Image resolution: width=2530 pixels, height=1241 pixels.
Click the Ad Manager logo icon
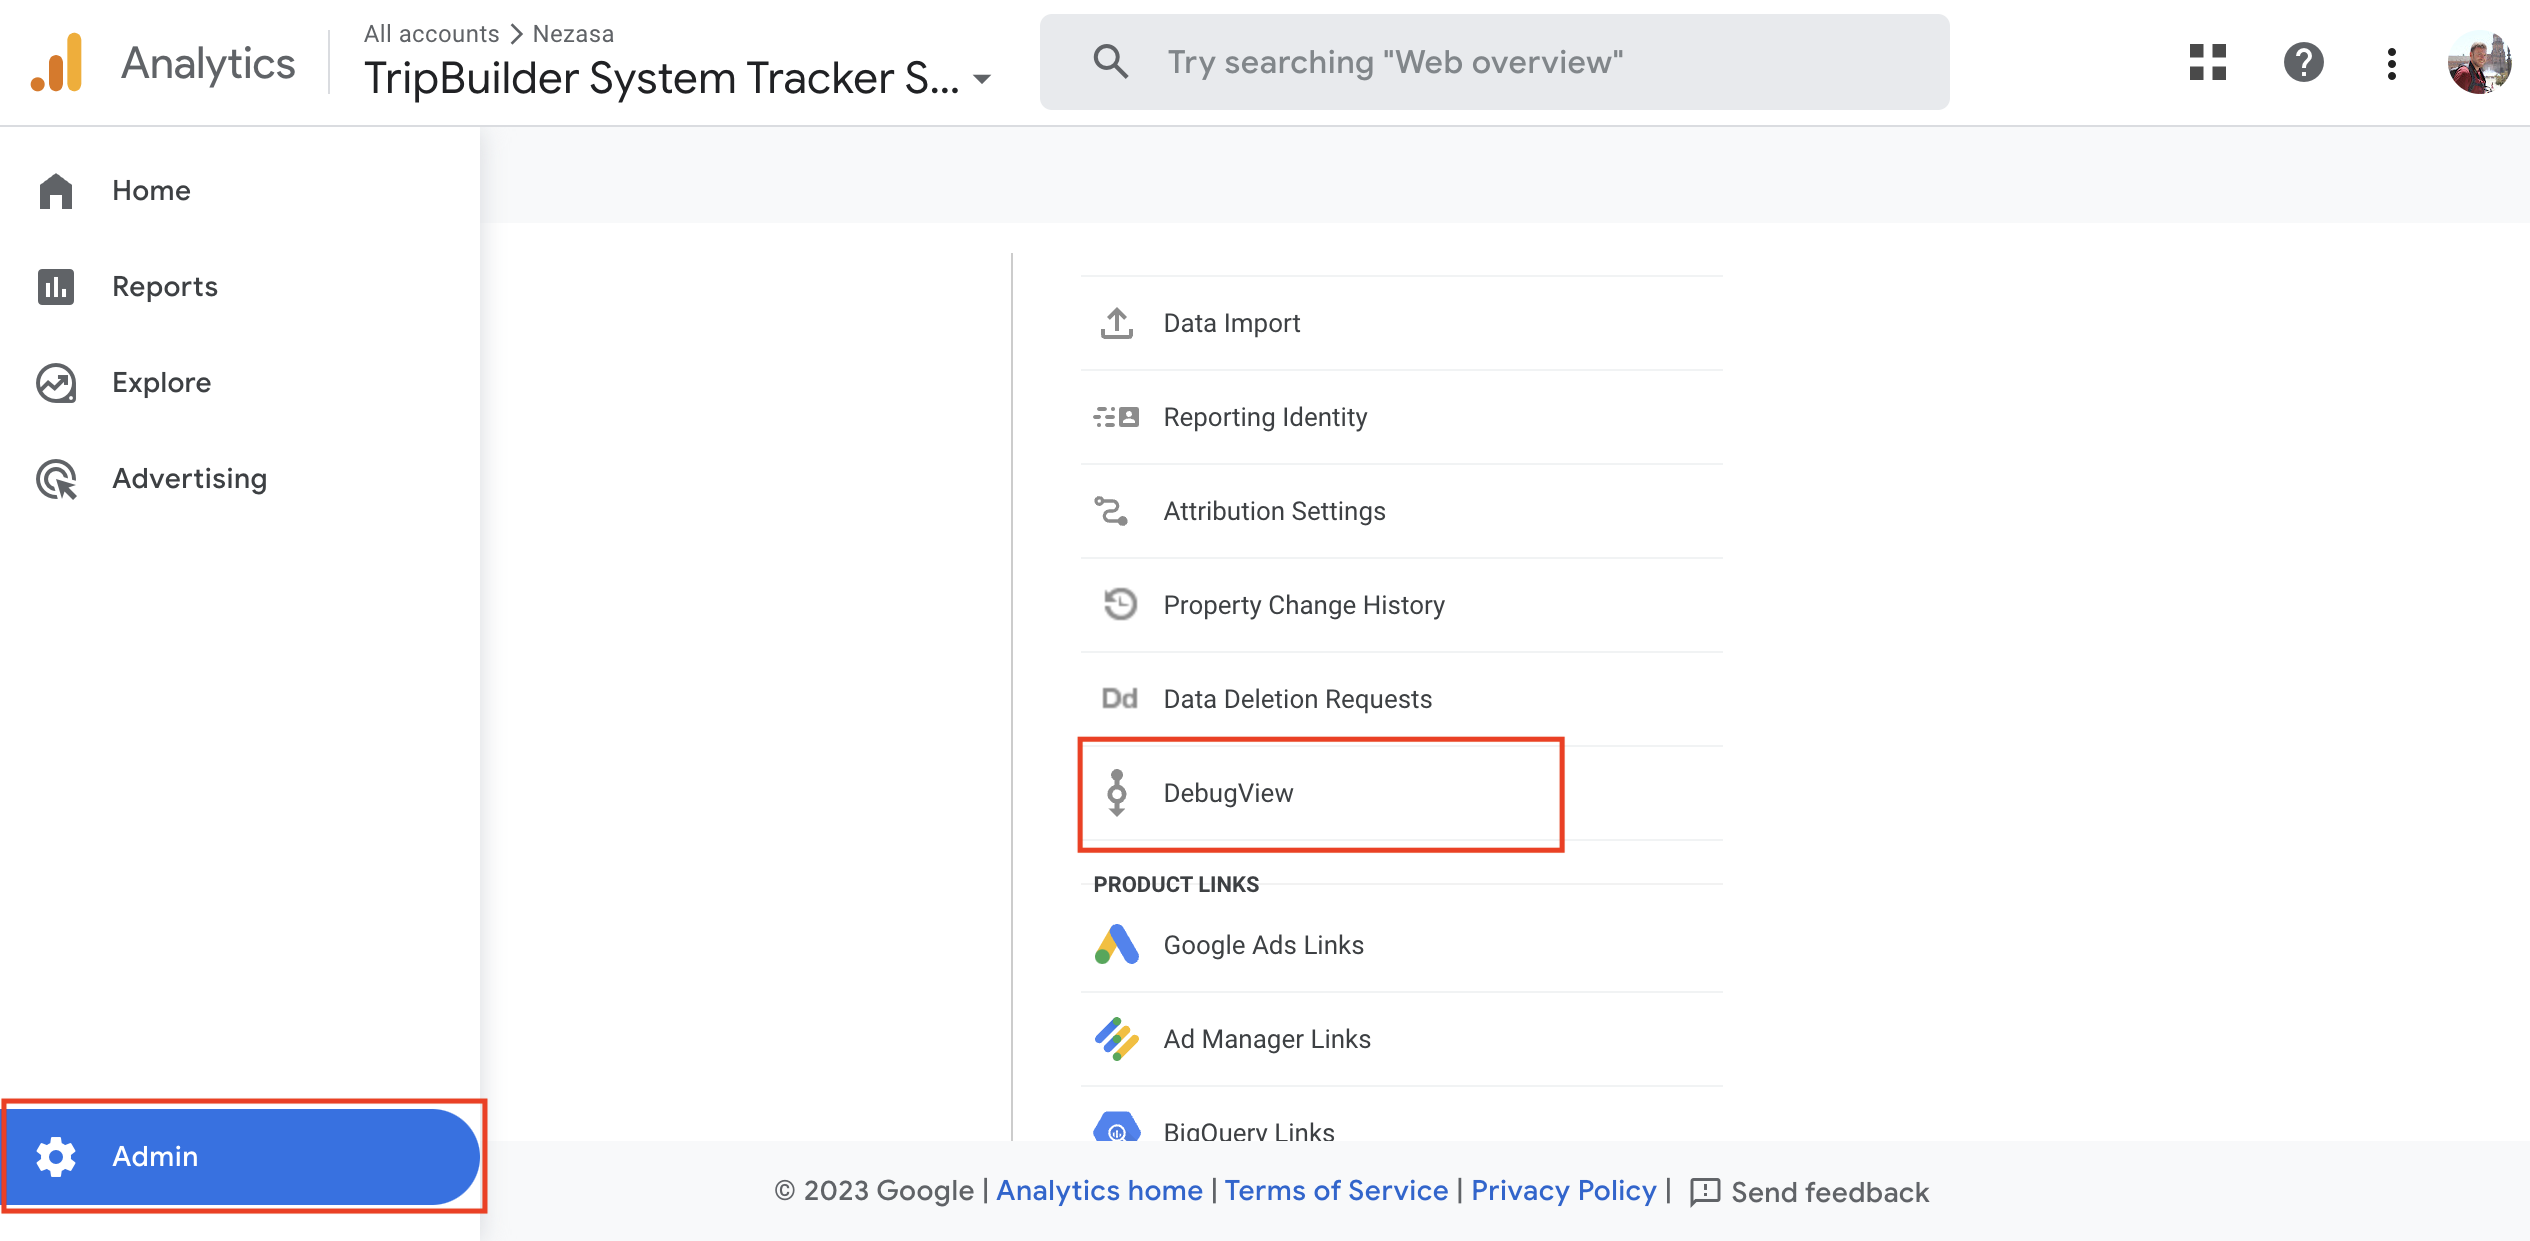tap(1117, 1039)
